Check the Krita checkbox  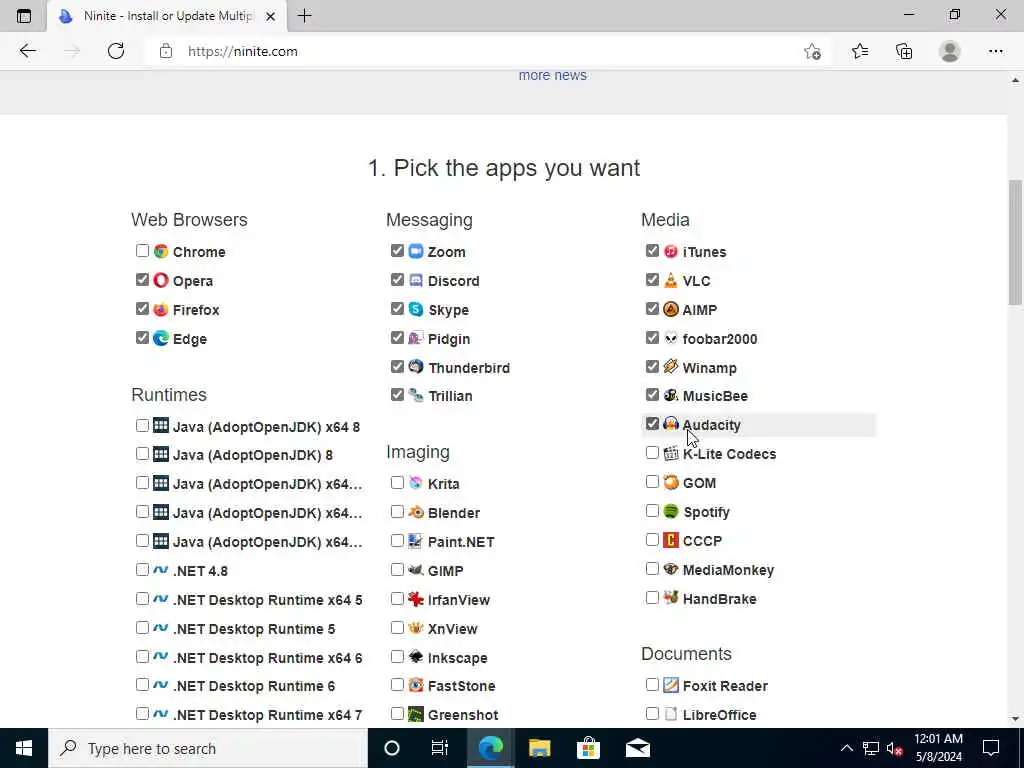point(397,483)
